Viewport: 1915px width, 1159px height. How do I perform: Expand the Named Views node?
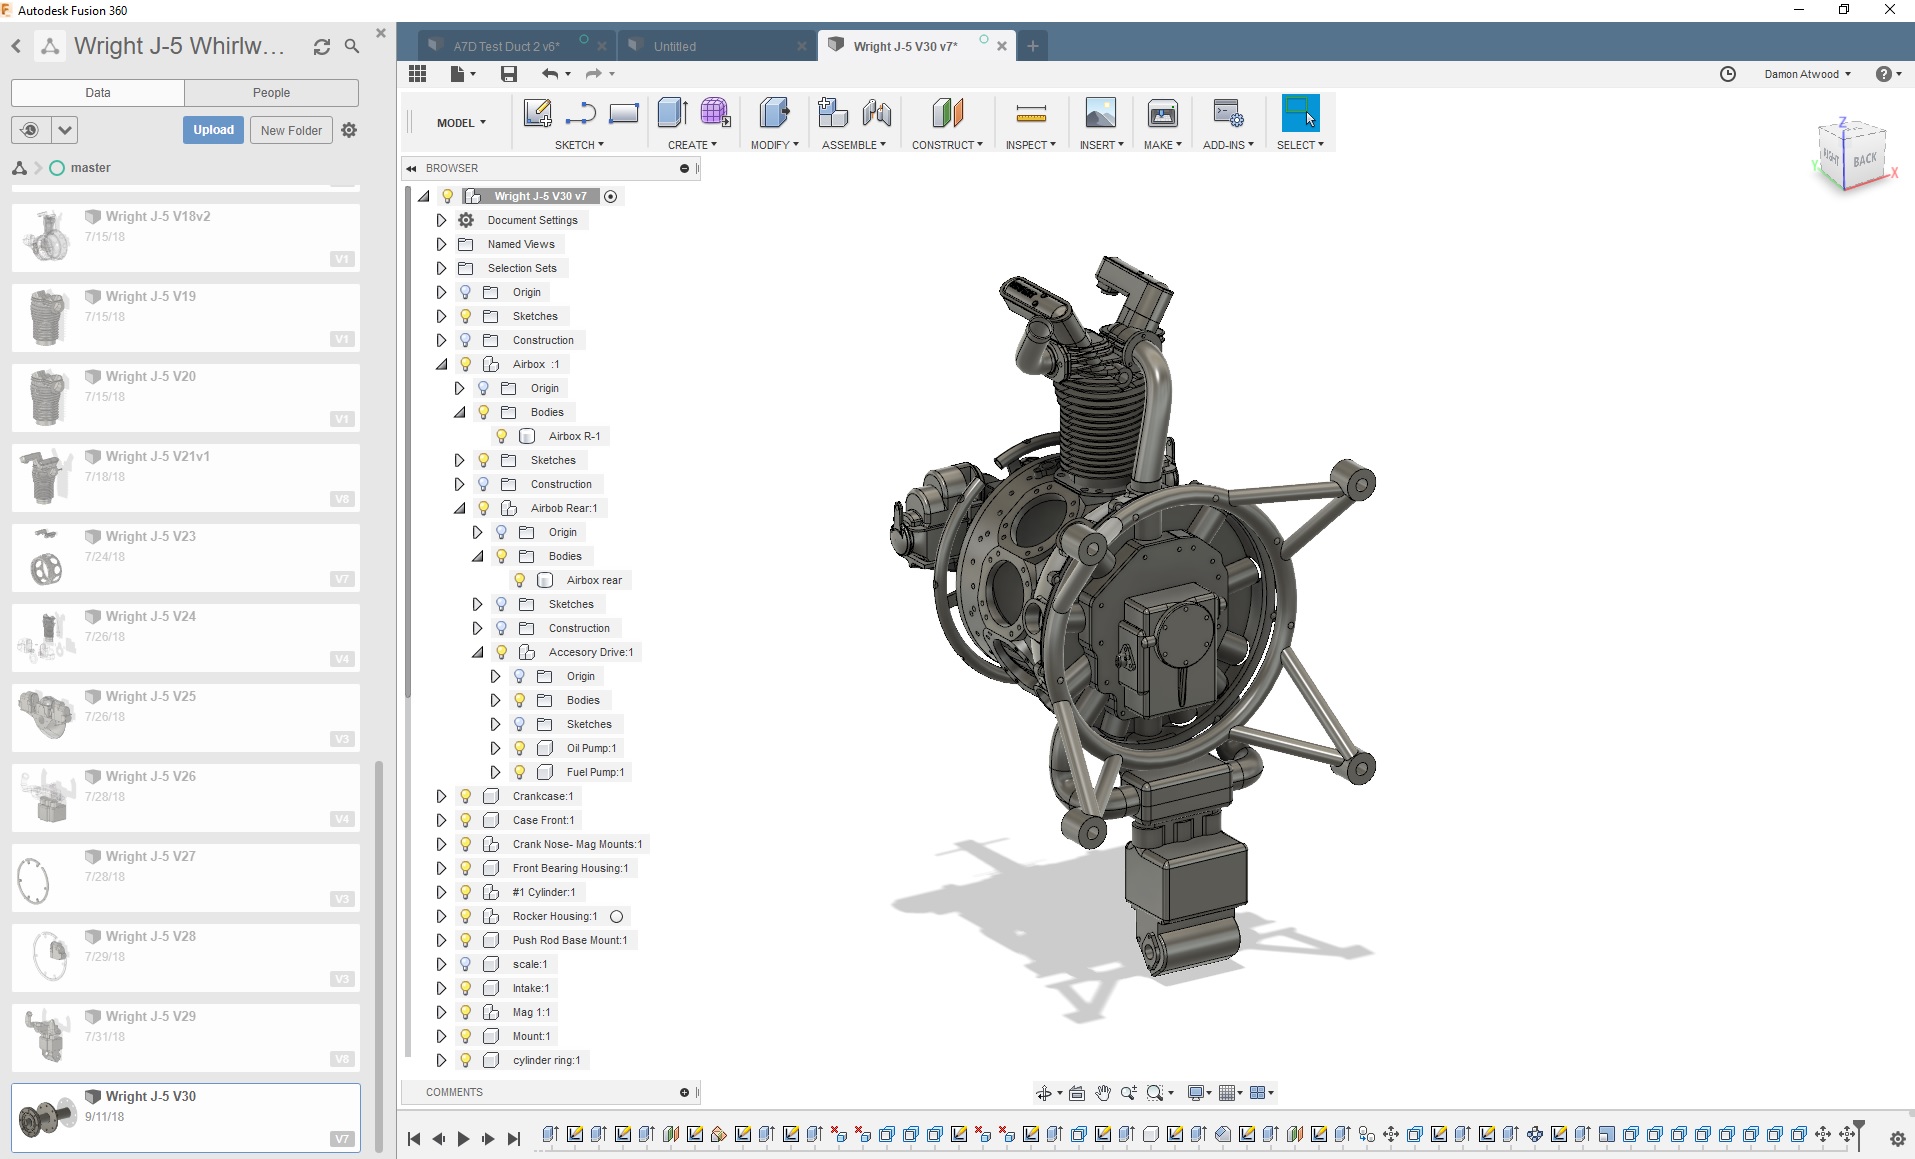pos(441,244)
